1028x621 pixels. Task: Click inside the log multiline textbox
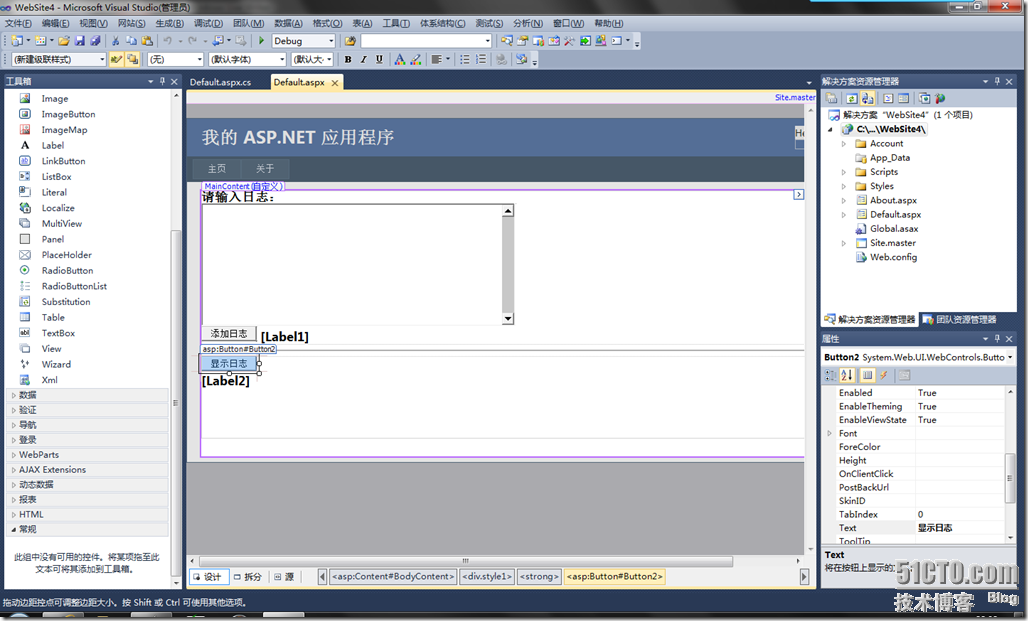click(352, 264)
